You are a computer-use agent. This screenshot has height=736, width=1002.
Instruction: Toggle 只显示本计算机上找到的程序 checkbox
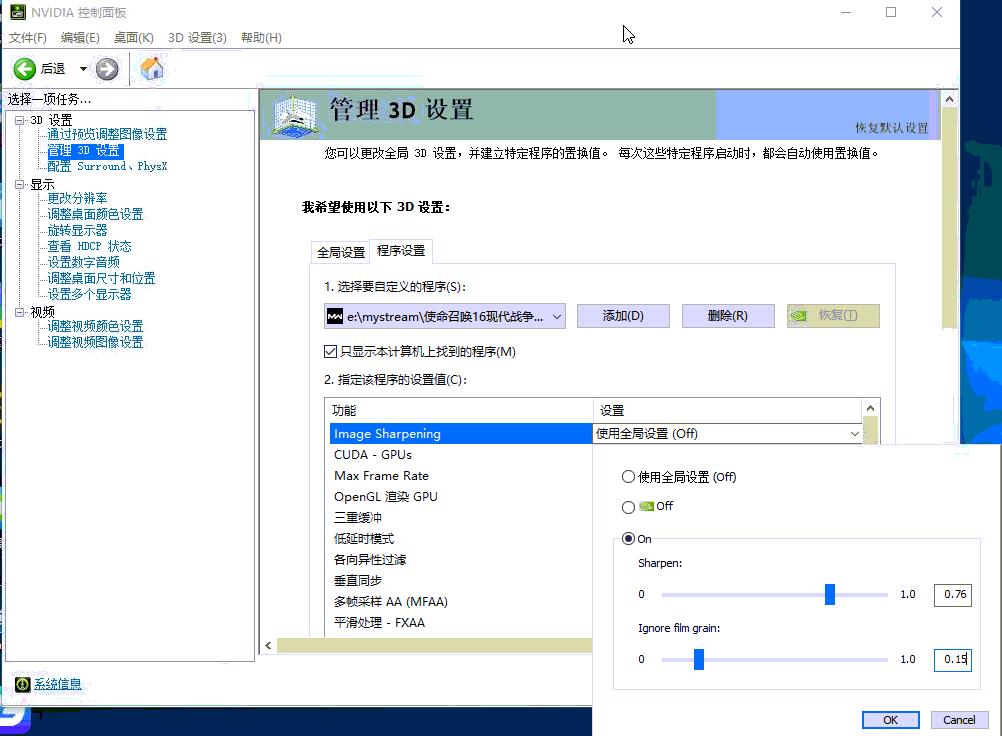point(330,351)
